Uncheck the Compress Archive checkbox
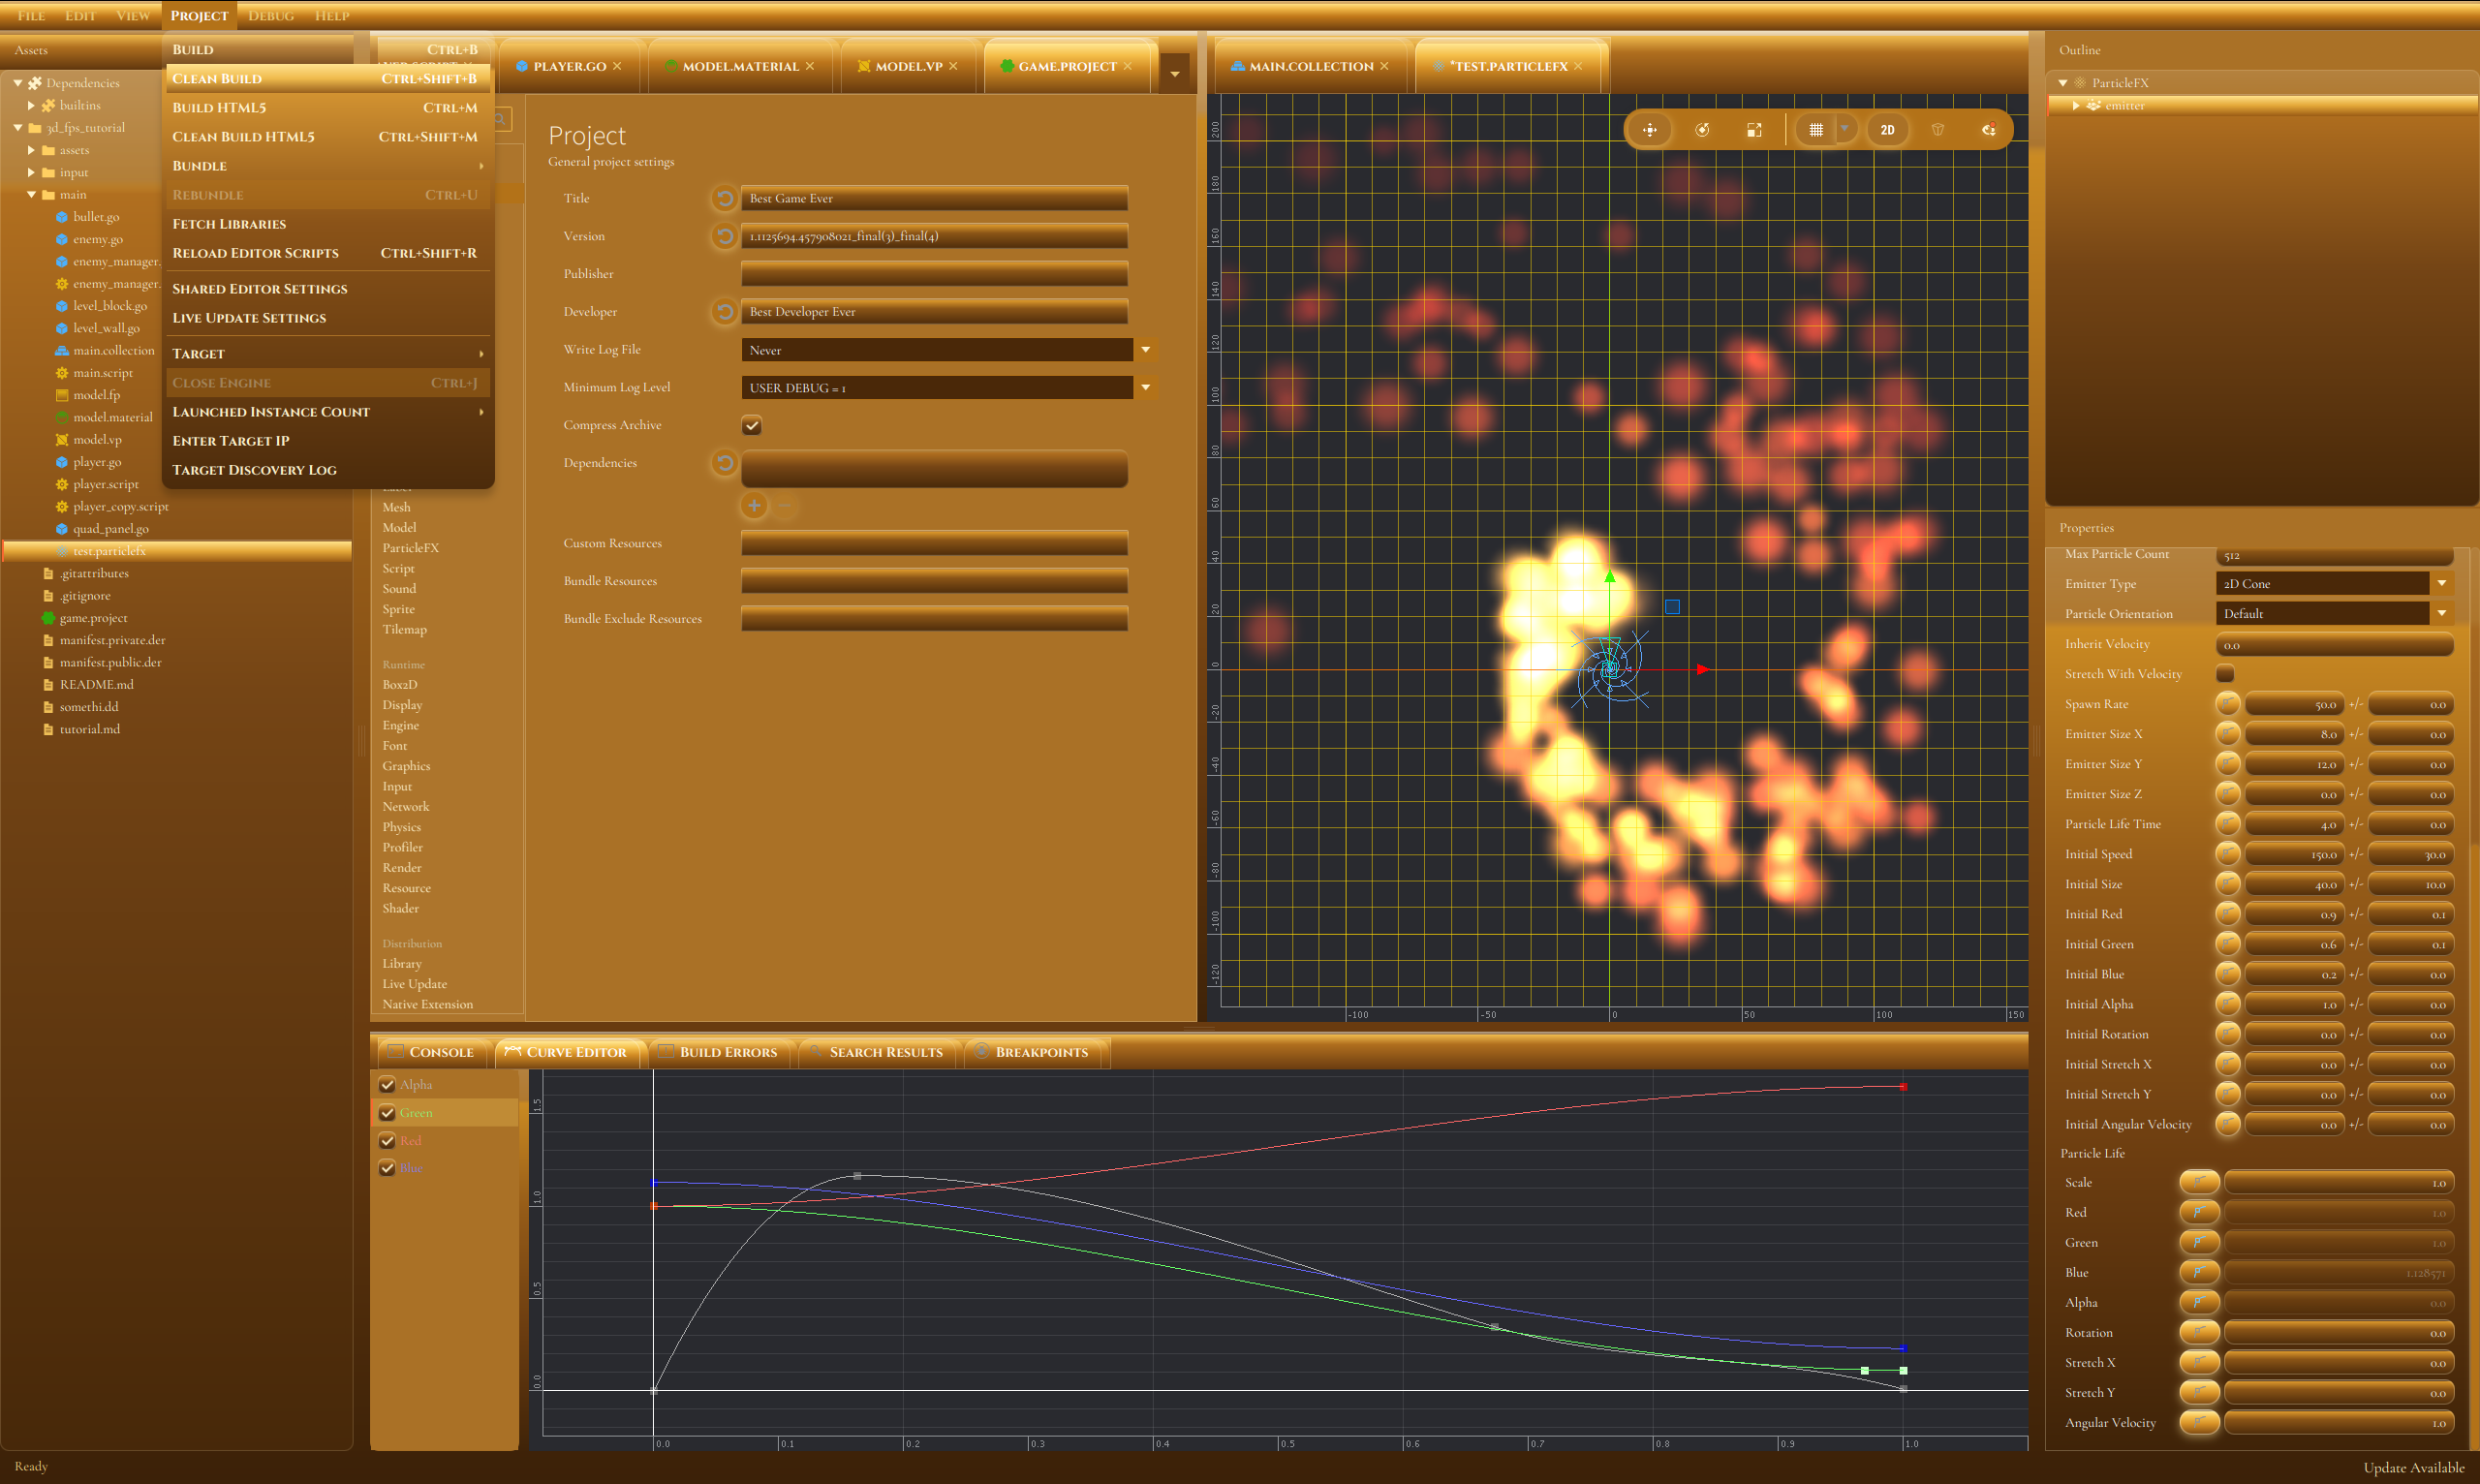The height and width of the screenshot is (1484, 2480). pyautogui.click(x=752, y=426)
